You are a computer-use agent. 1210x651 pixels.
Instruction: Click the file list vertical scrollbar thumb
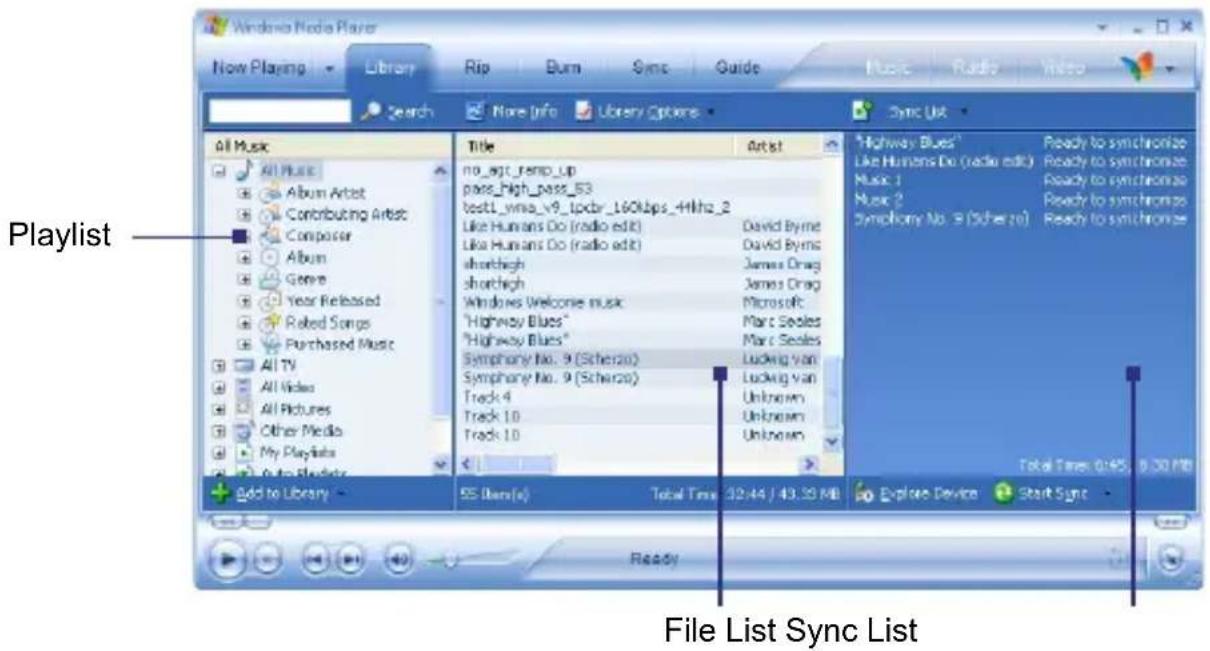click(x=833, y=392)
